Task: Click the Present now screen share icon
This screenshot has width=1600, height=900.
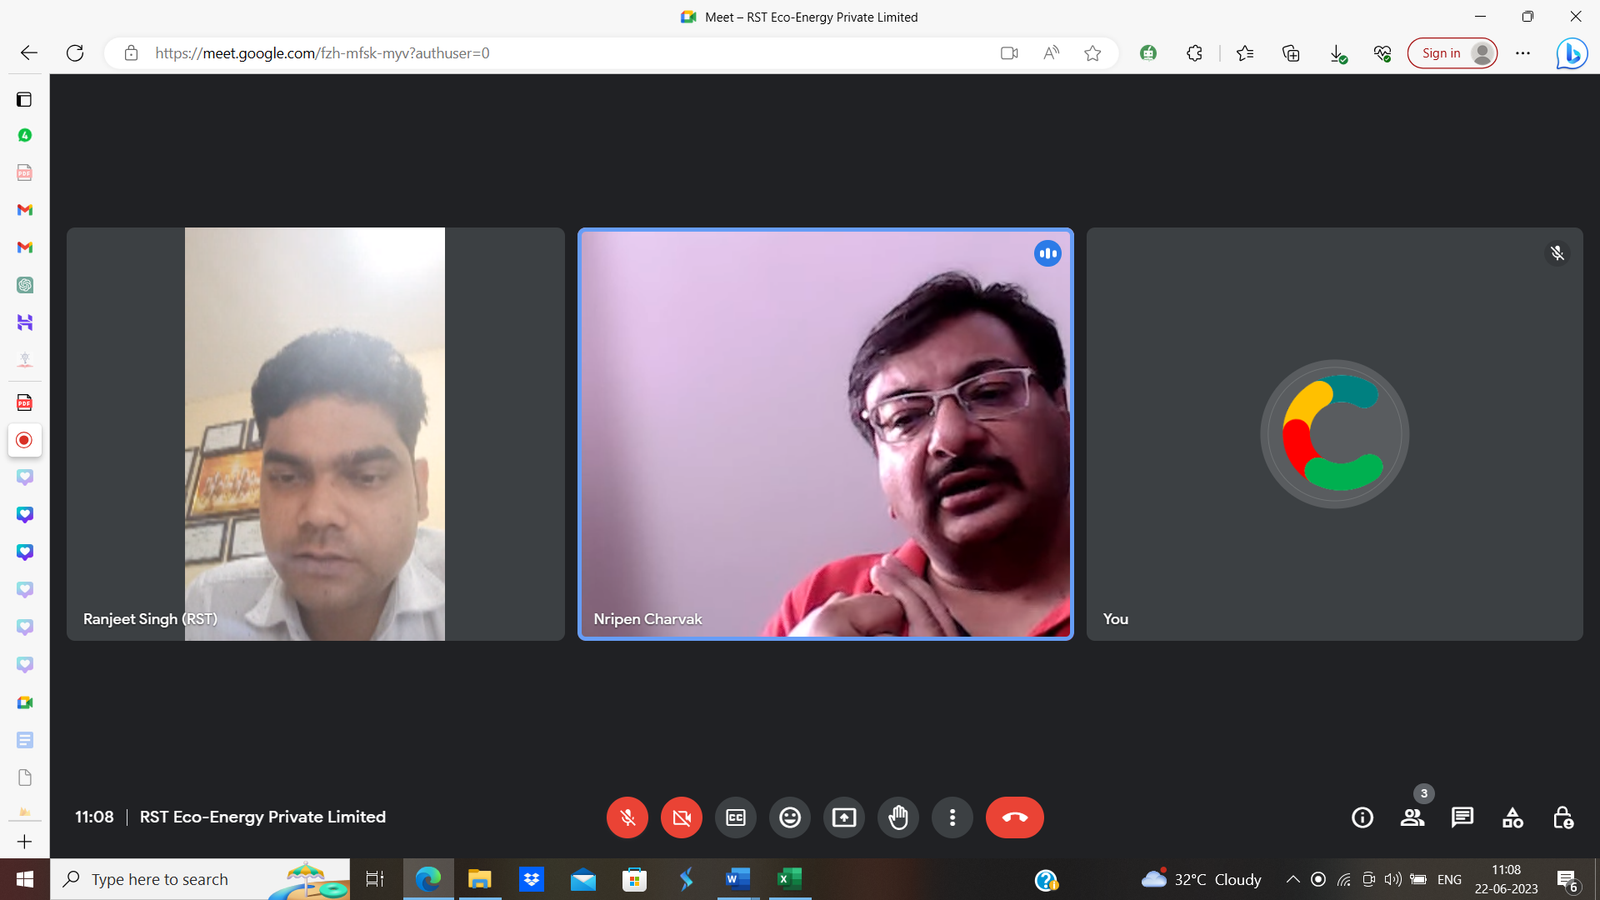Action: pos(844,818)
